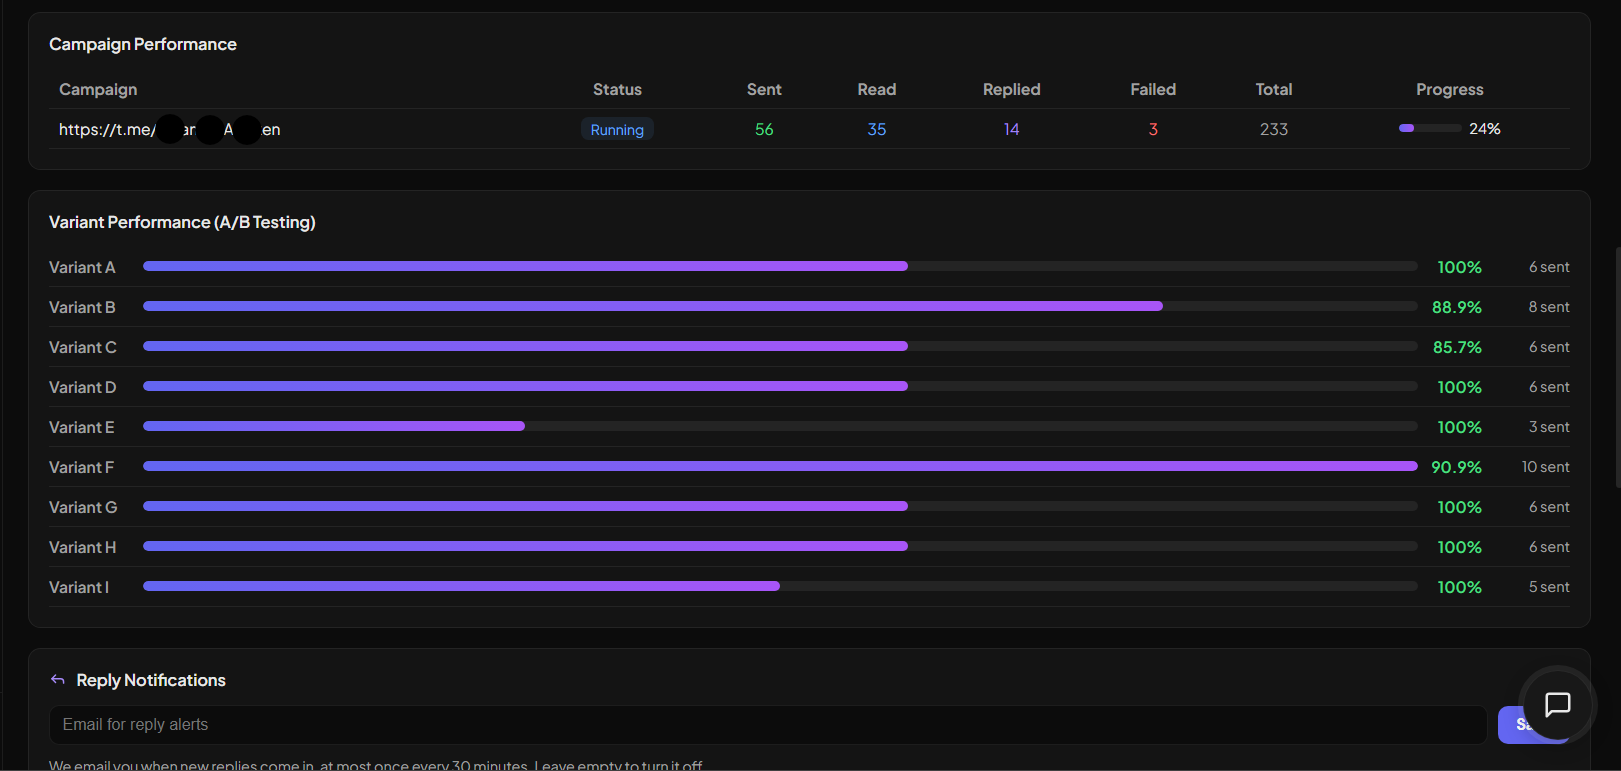Click the Email for reply alerts field

pyautogui.click(x=767, y=725)
